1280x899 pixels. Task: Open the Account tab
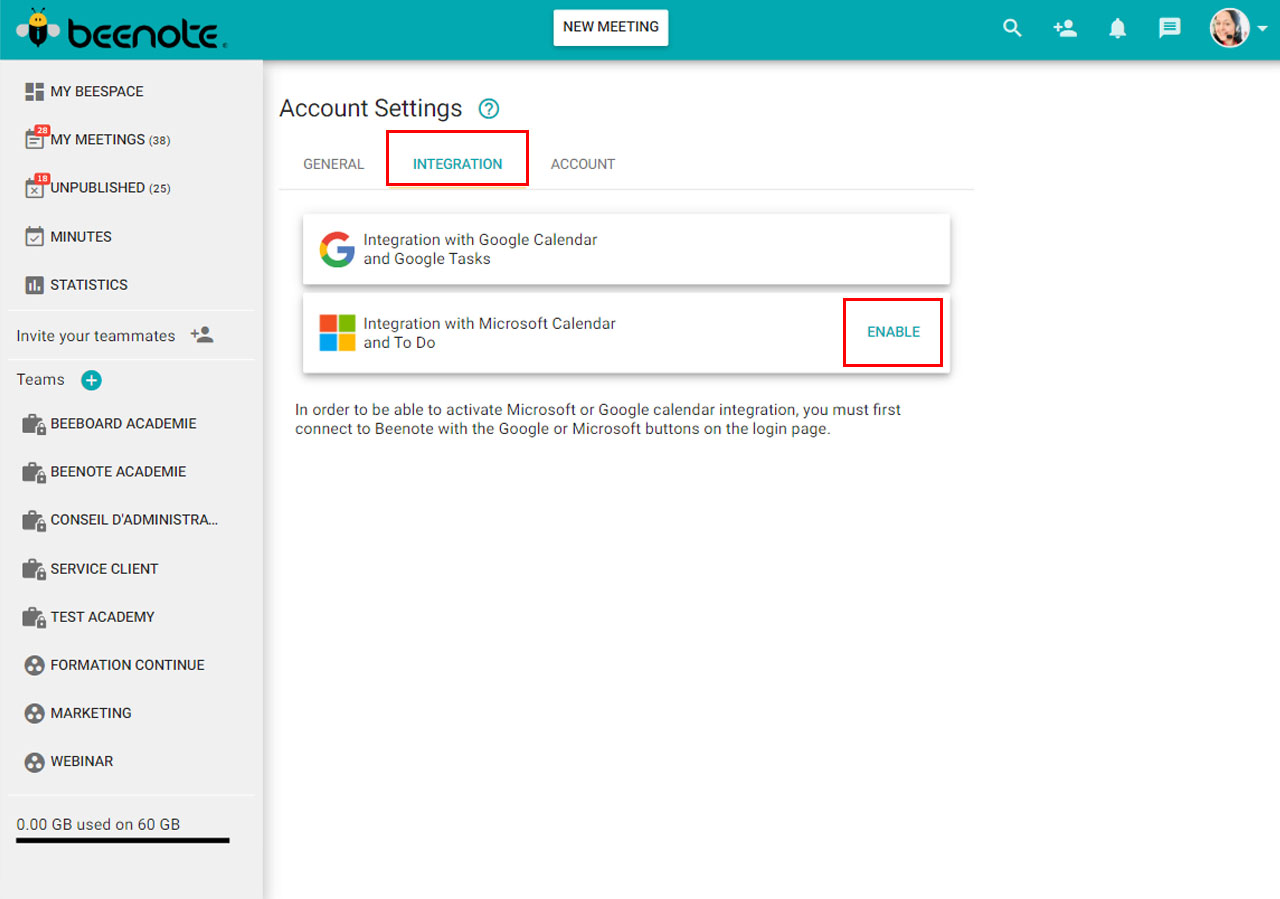point(583,164)
